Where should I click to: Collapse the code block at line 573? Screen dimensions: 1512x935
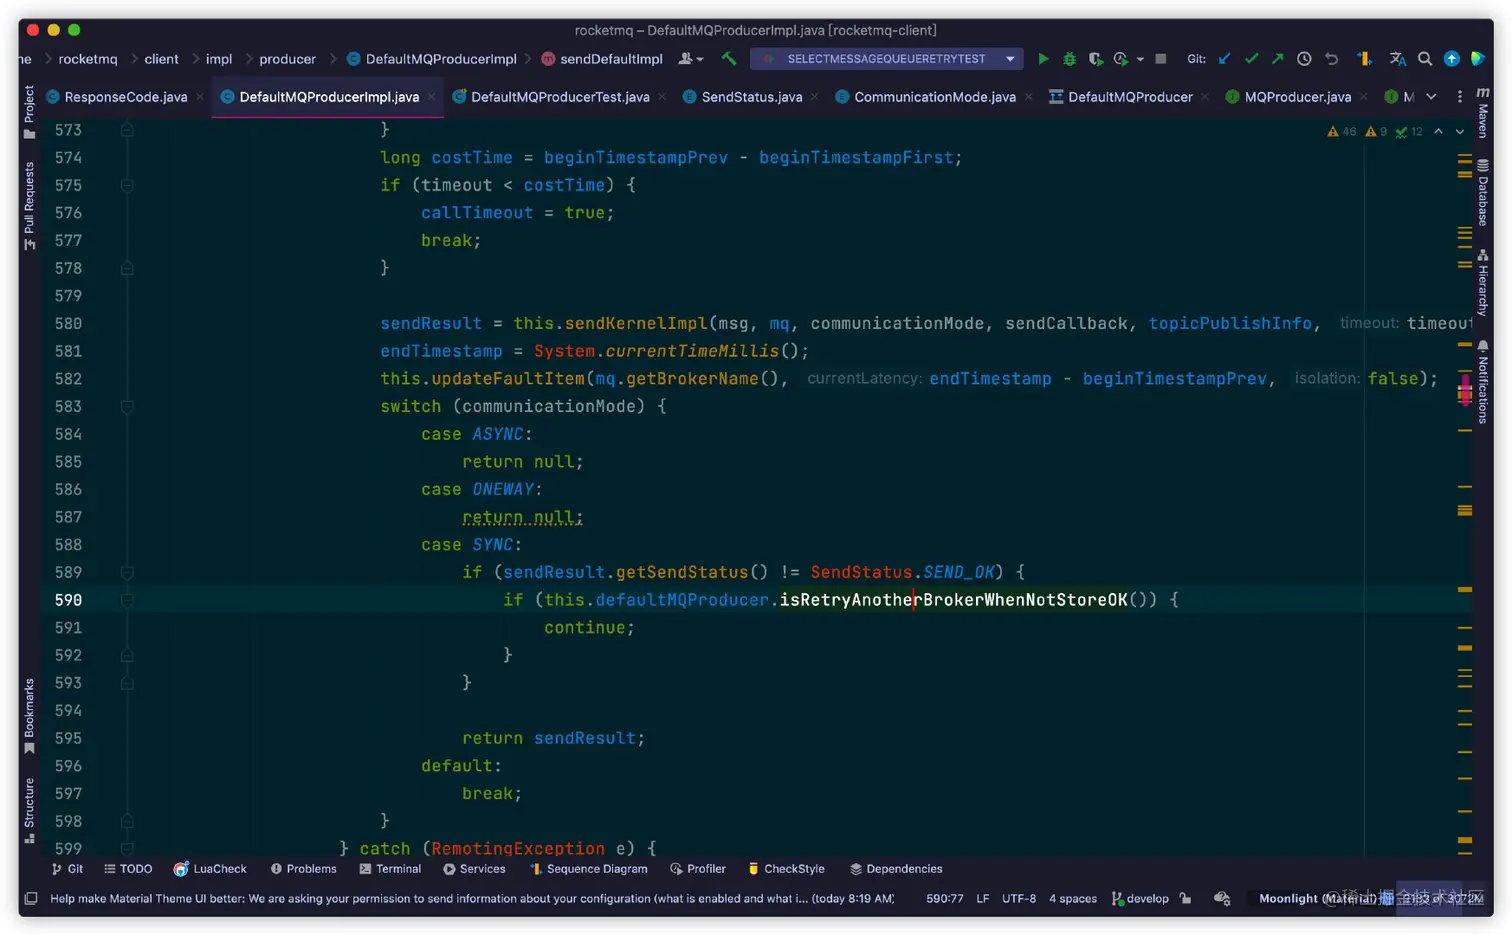coord(127,130)
